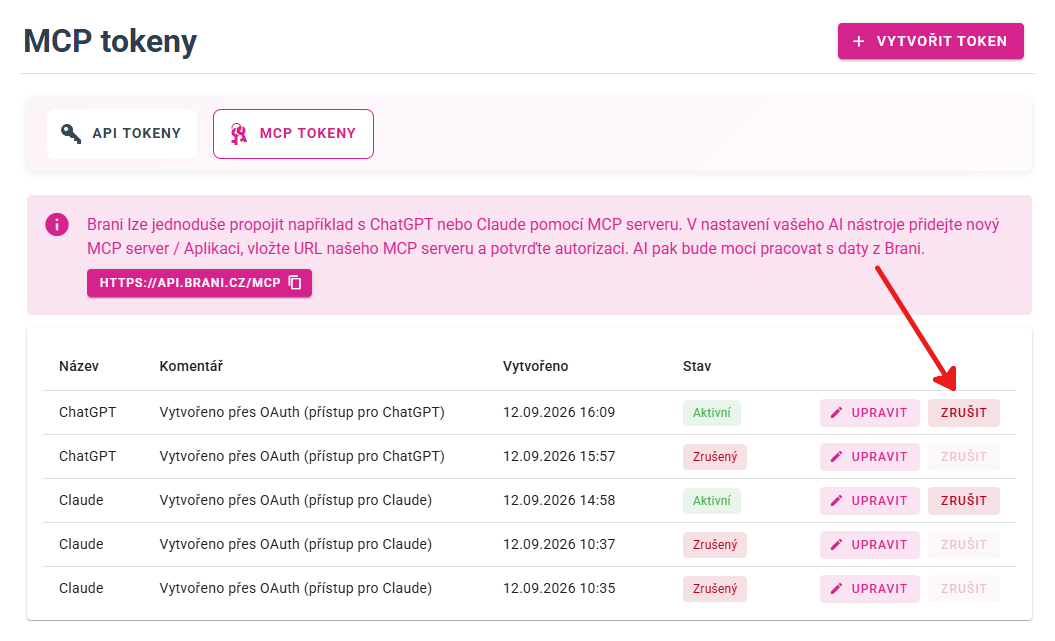Click the key icon beside API Tokeny
This screenshot has height=641, width=1055.
coord(71,133)
